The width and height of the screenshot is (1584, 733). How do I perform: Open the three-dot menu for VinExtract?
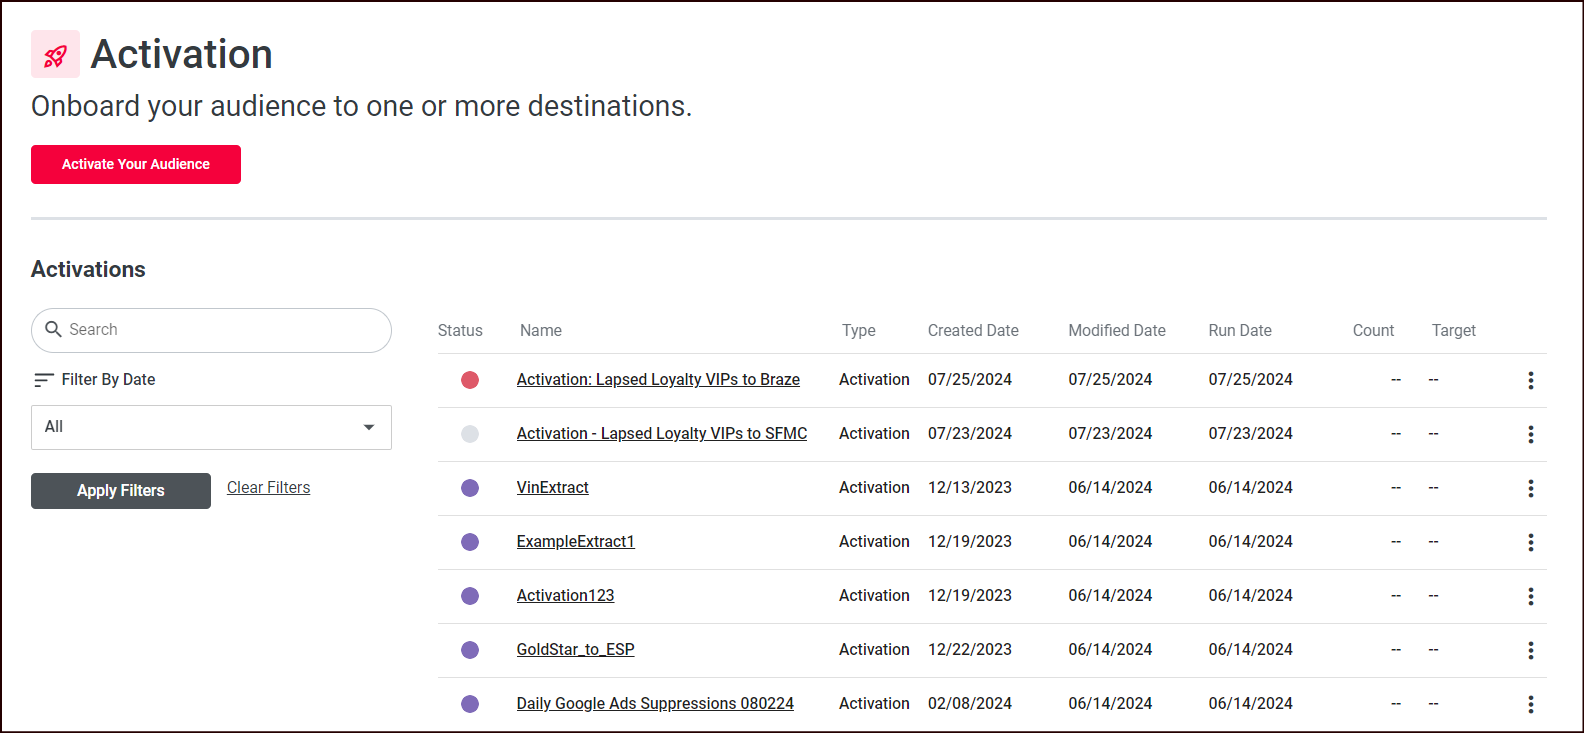(x=1530, y=488)
